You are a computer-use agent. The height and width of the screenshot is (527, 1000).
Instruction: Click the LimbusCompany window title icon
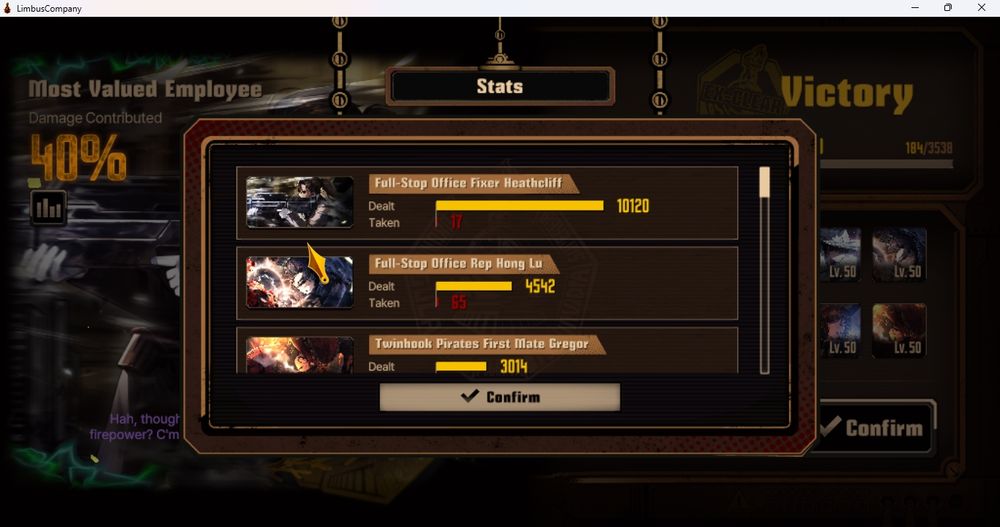tap(8, 8)
